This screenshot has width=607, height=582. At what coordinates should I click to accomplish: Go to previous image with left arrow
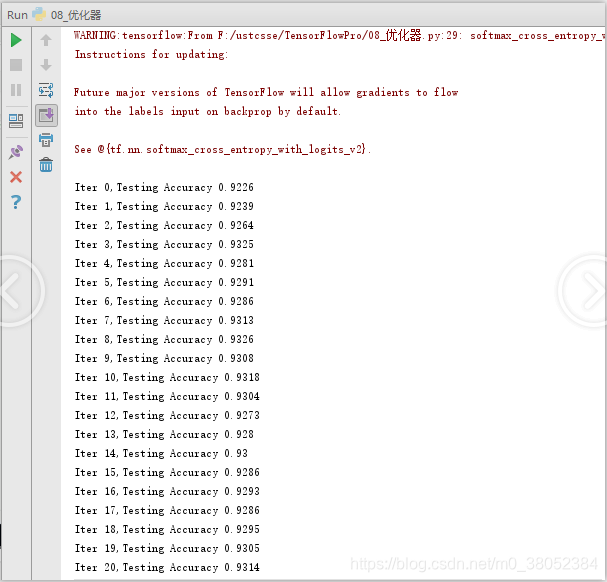[17, 291]
